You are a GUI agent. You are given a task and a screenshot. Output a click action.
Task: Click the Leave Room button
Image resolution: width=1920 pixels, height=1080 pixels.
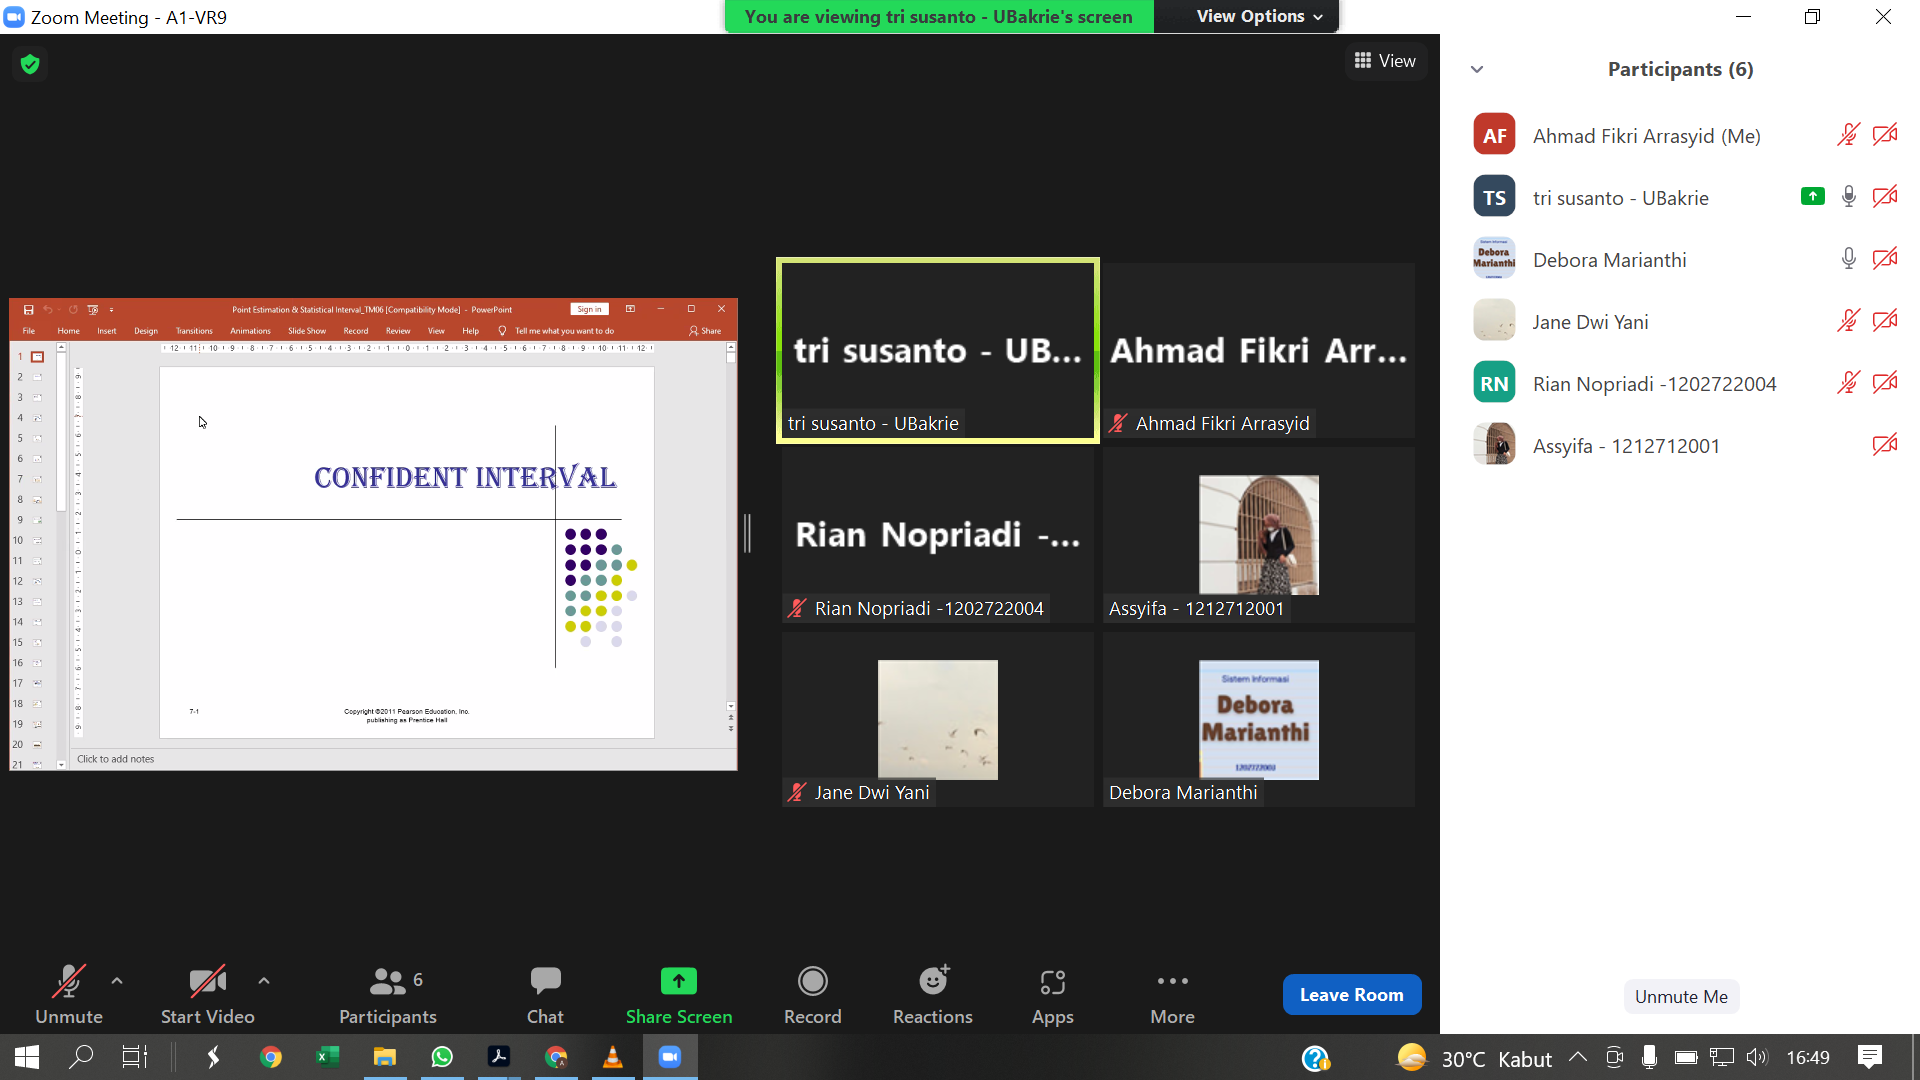(1352, 995)
